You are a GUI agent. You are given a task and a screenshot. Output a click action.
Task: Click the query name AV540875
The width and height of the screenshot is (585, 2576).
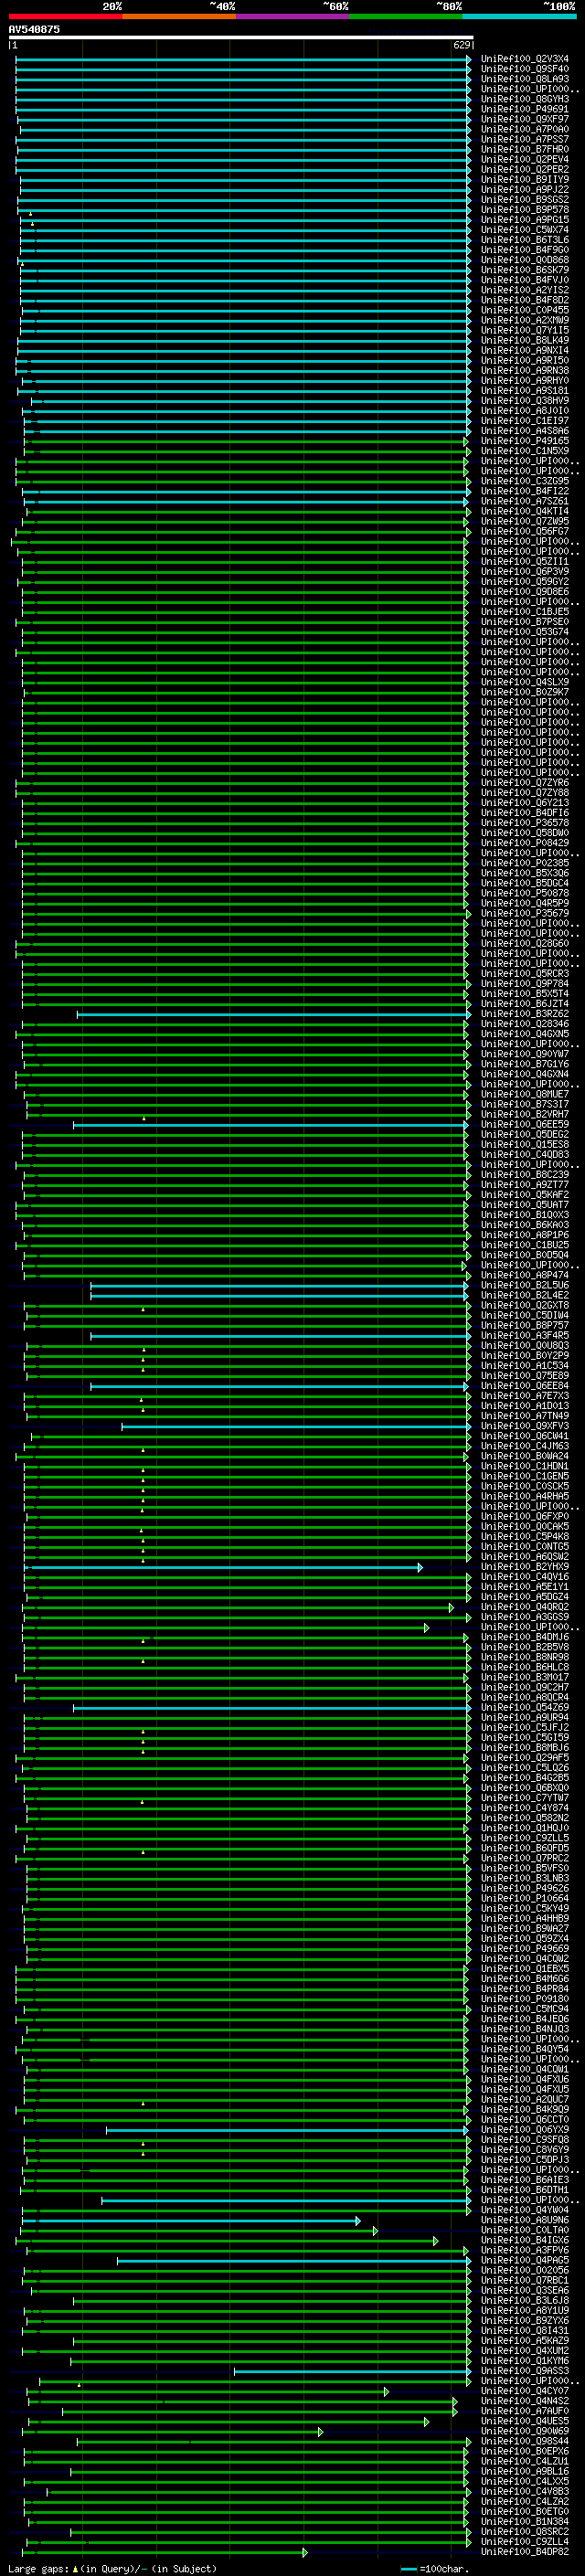point(34,29)
